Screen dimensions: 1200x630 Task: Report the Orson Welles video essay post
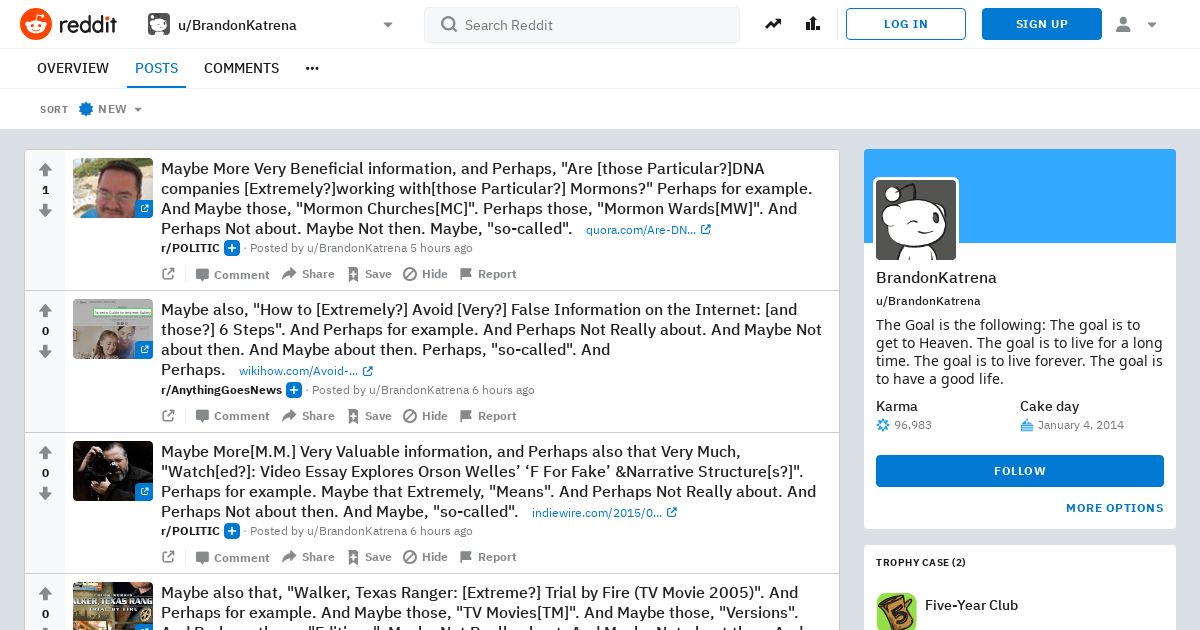pos(488,557)
